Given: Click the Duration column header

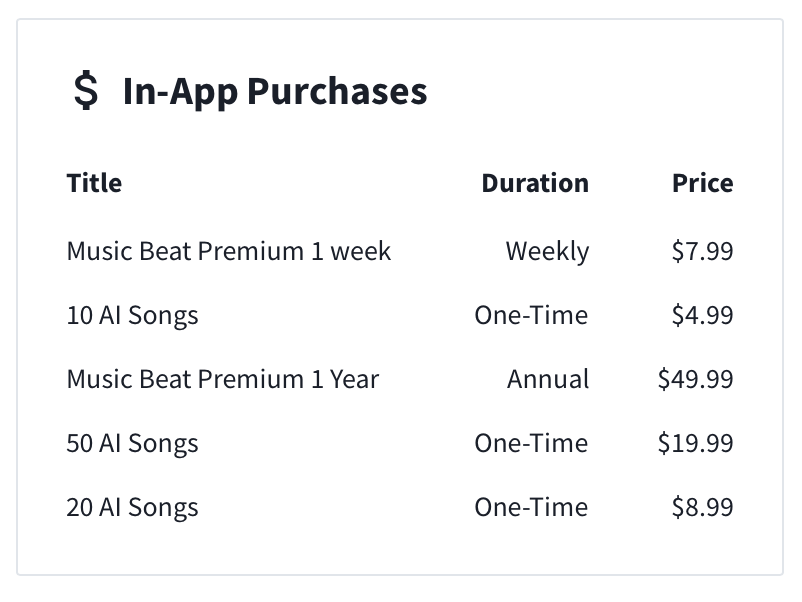Looking at the screenshot, I should pos(535,183).
